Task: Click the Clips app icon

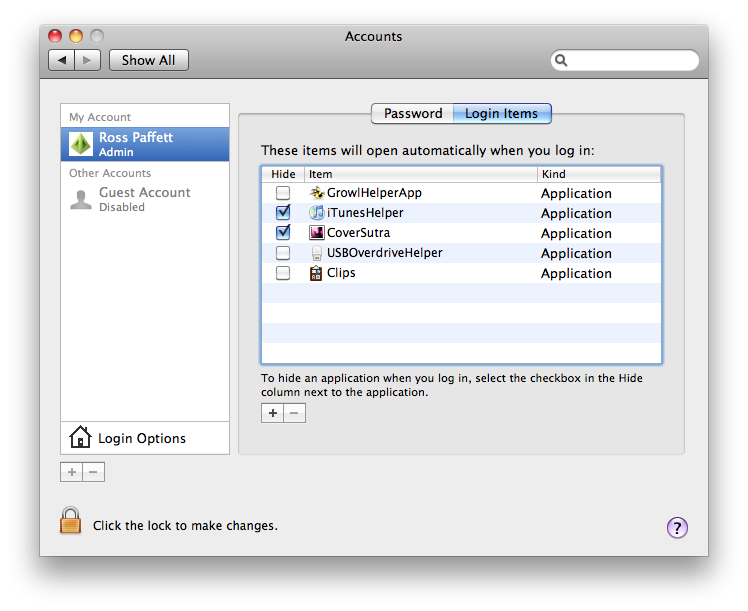Action: (316, 273)
